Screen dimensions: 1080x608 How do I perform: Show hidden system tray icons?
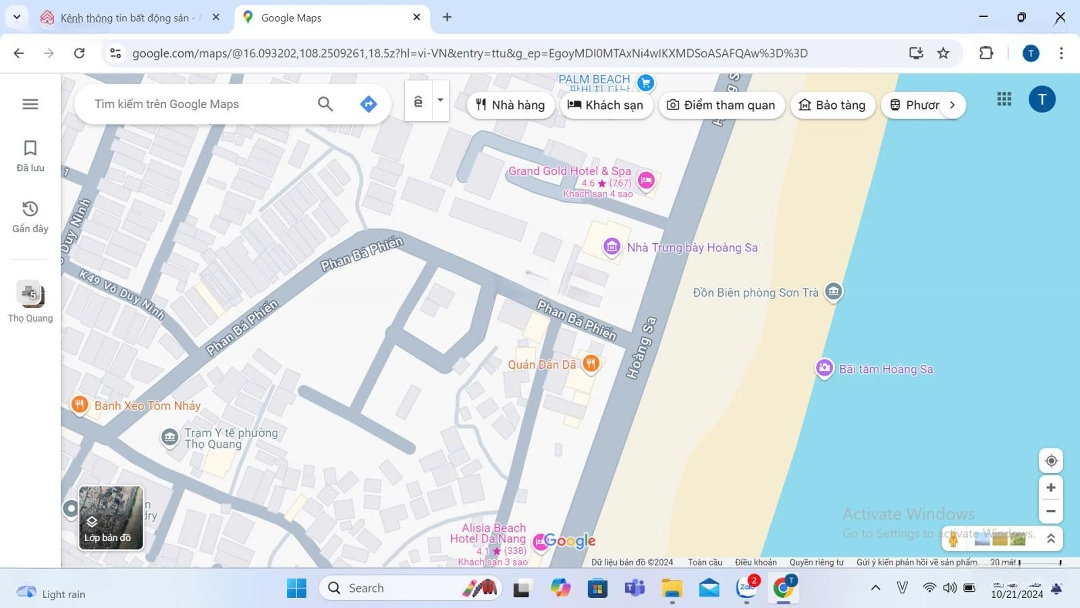click(x=875, y=588)
